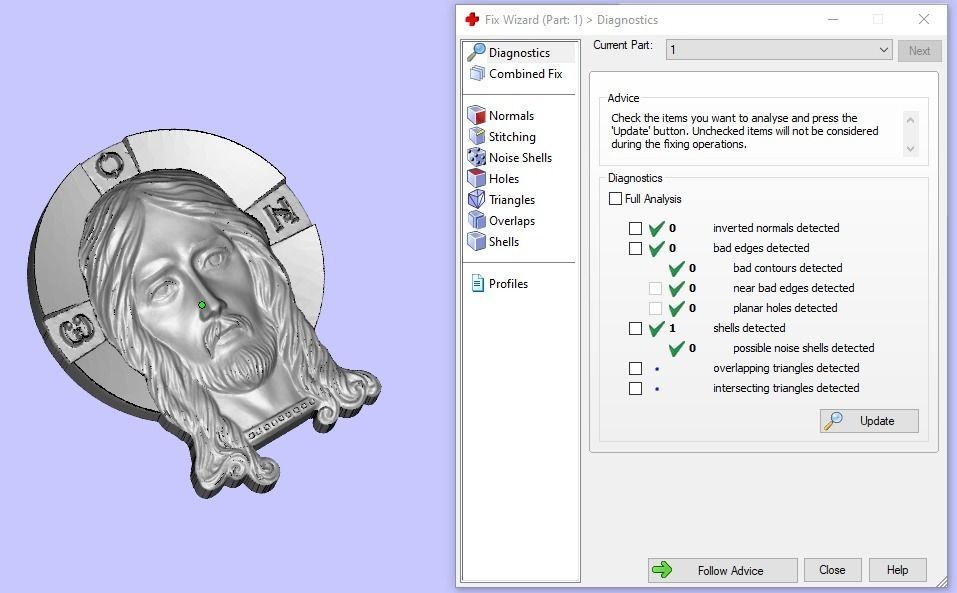Check planar holes detected checkbox
Image resolution: width=957 pixels, height=593 pixels.
point(655,308)
